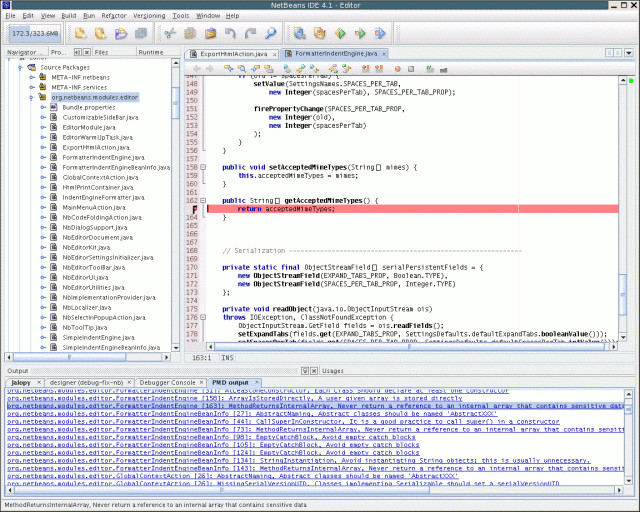Screen dimensions: 640x512
Task: Collapse the getAcceptedMimeTypes code fold
Action: [203, 200]
